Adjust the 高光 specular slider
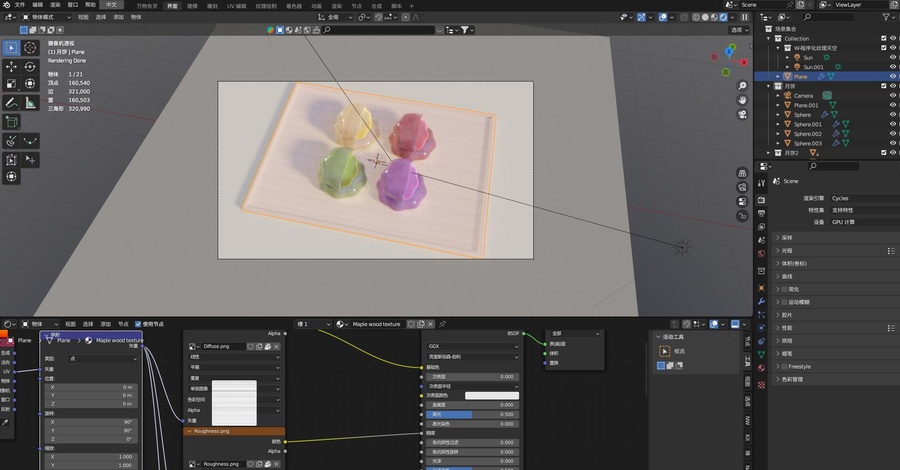Screen dimensions: 900x470 pos(472,414)
